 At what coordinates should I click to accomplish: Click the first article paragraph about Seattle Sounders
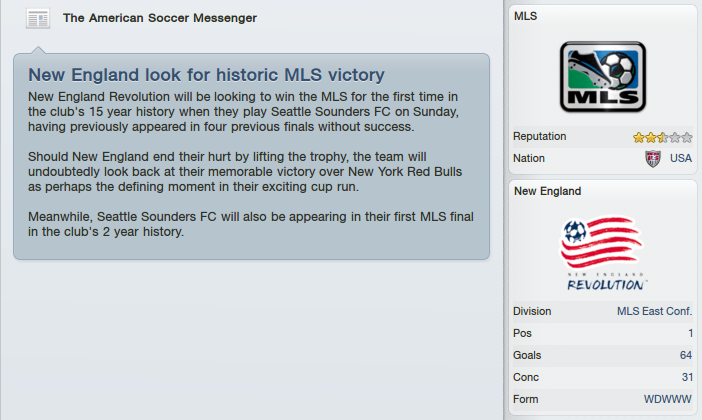point(244,111)
